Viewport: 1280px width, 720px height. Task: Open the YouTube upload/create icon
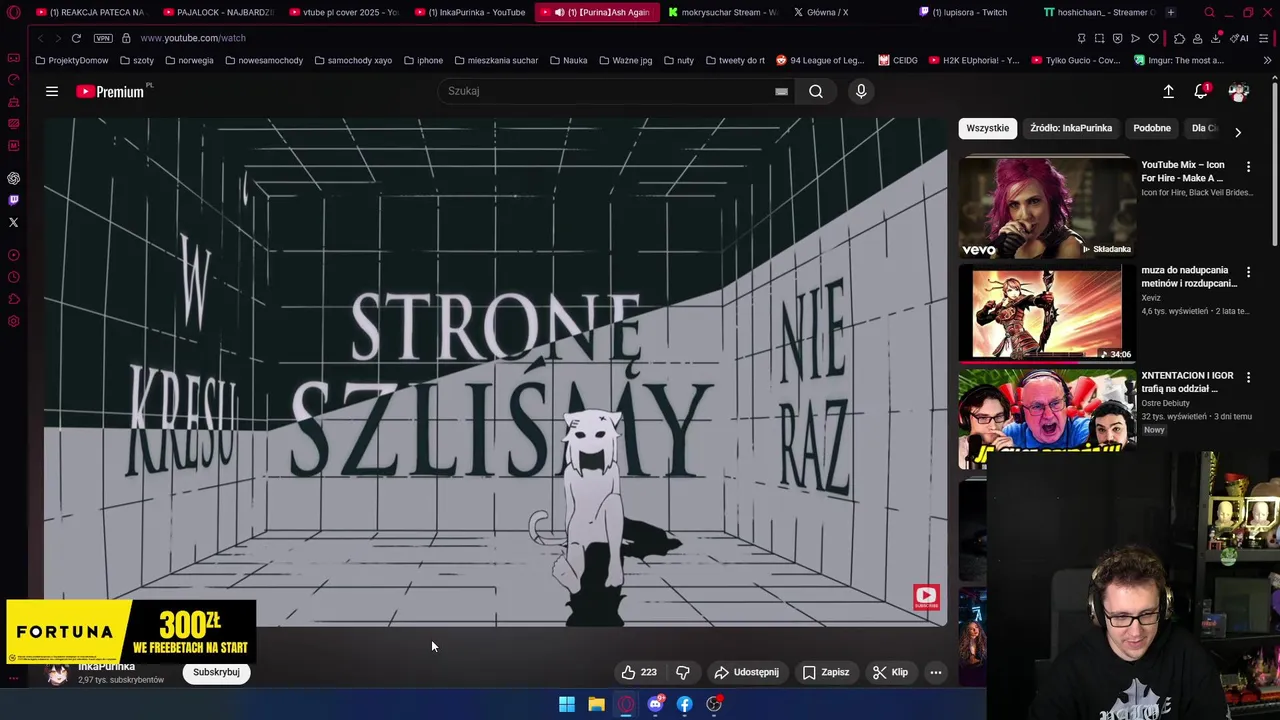coord(1168,91)
